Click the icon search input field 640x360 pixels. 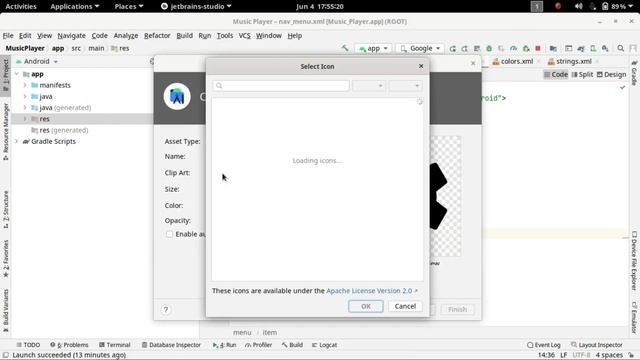[281, 86]
